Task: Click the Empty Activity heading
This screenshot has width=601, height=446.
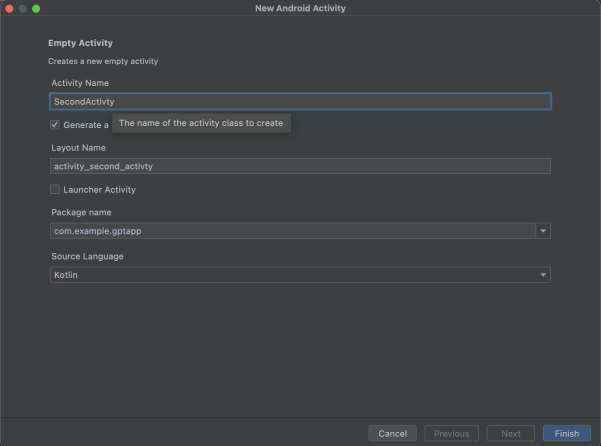Action: click(80, 43)
